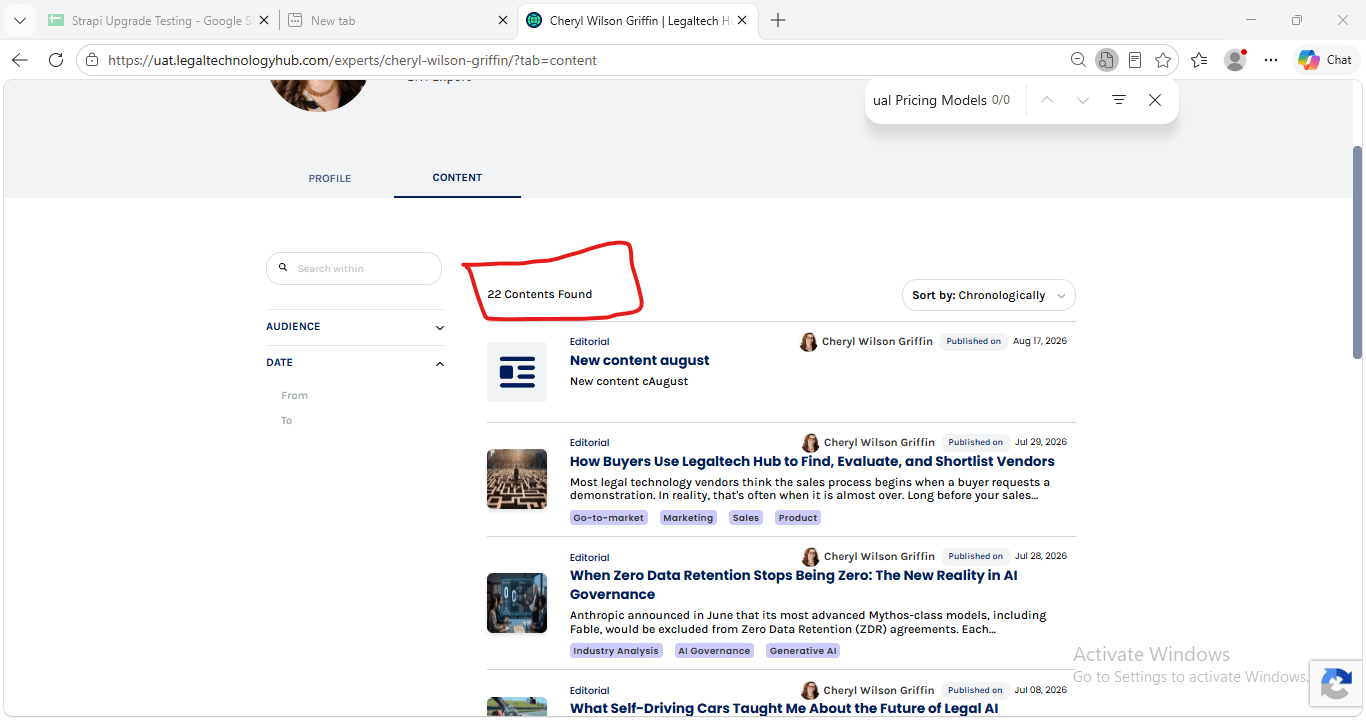Add page to favorites with star icon
Screen dimensions: 1366x720
tap(1163, 60)
